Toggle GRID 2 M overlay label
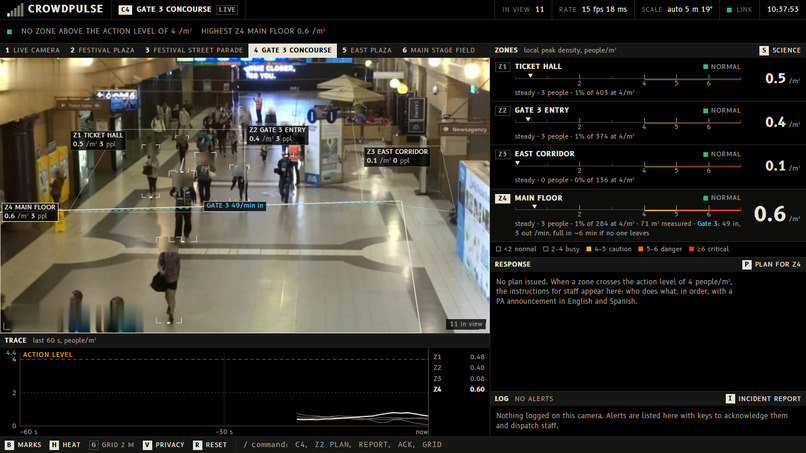The image size is (806, 453). pos(118,445)
